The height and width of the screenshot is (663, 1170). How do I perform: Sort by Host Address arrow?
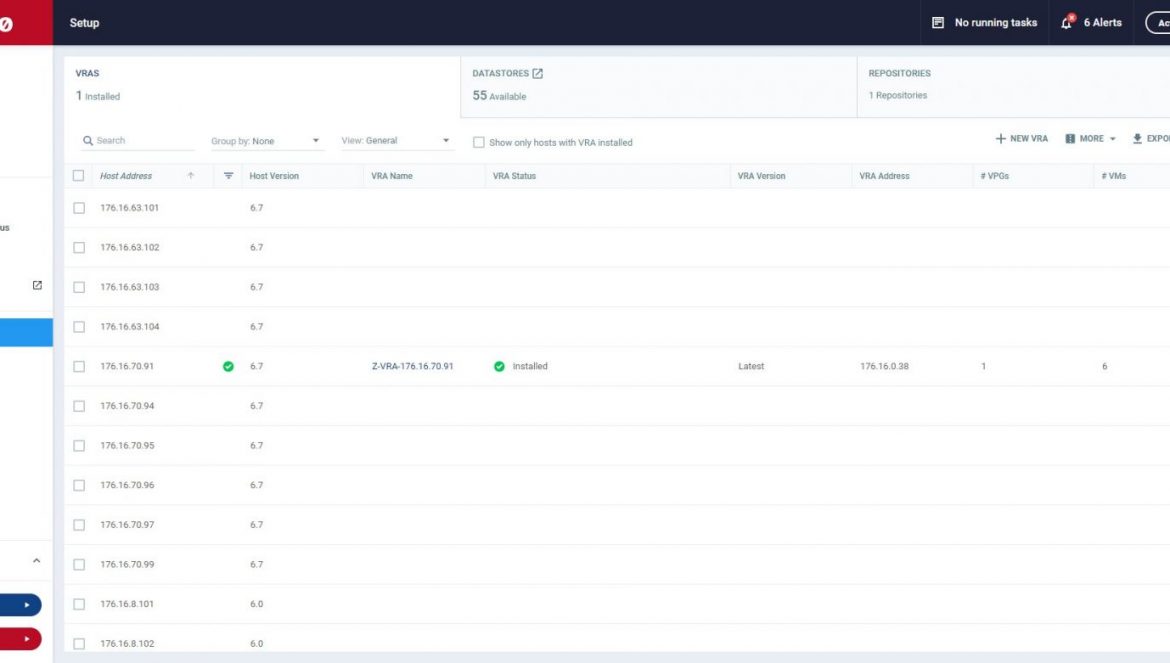(190, 176)
